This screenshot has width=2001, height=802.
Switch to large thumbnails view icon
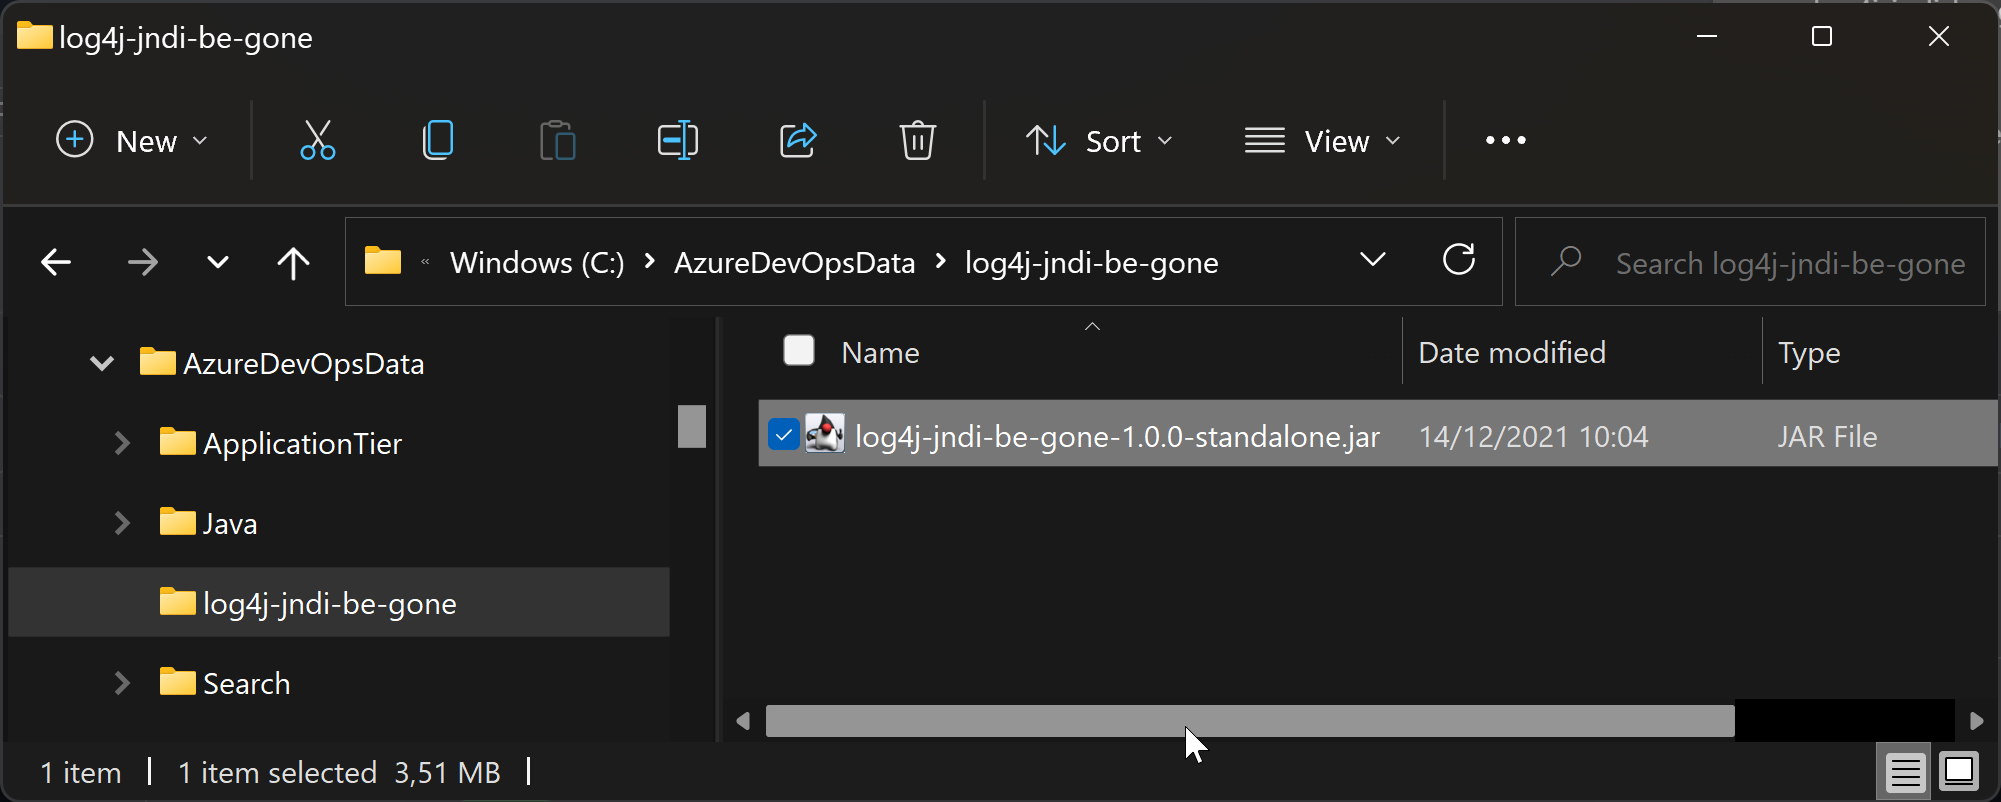1958,772
